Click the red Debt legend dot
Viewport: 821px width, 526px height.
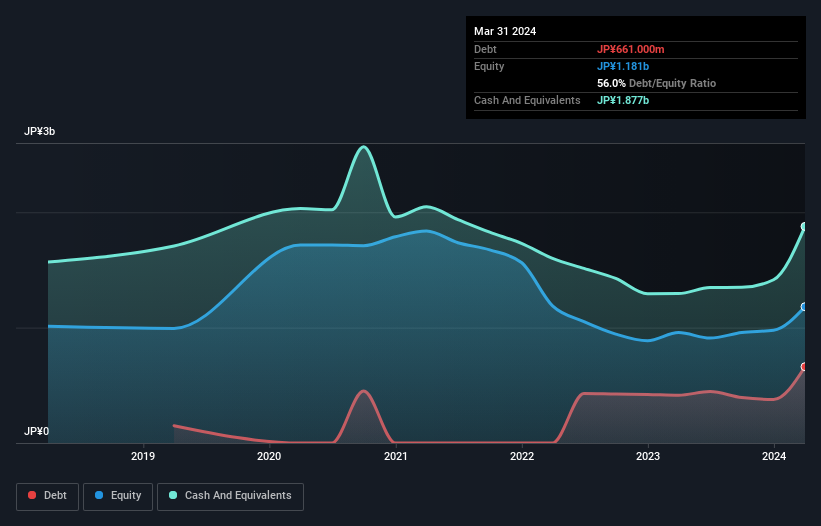(x=32, y=495)
